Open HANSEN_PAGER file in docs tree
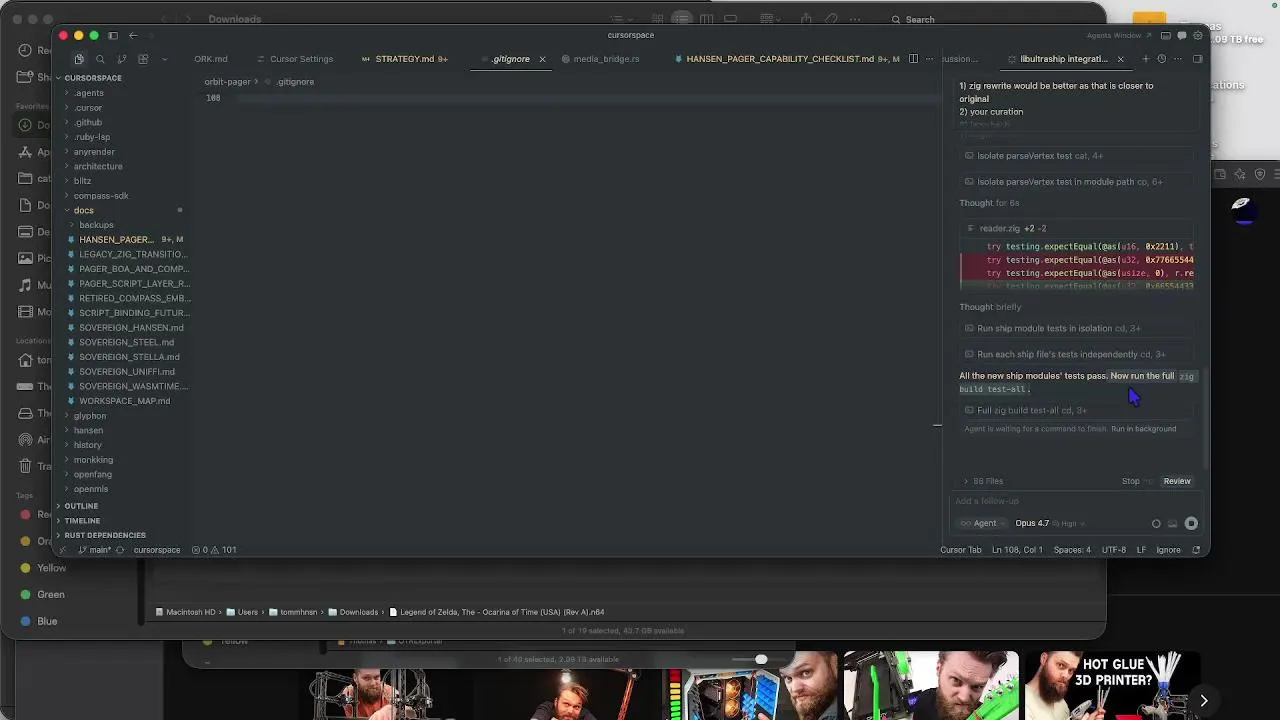 tap(116, 240)
